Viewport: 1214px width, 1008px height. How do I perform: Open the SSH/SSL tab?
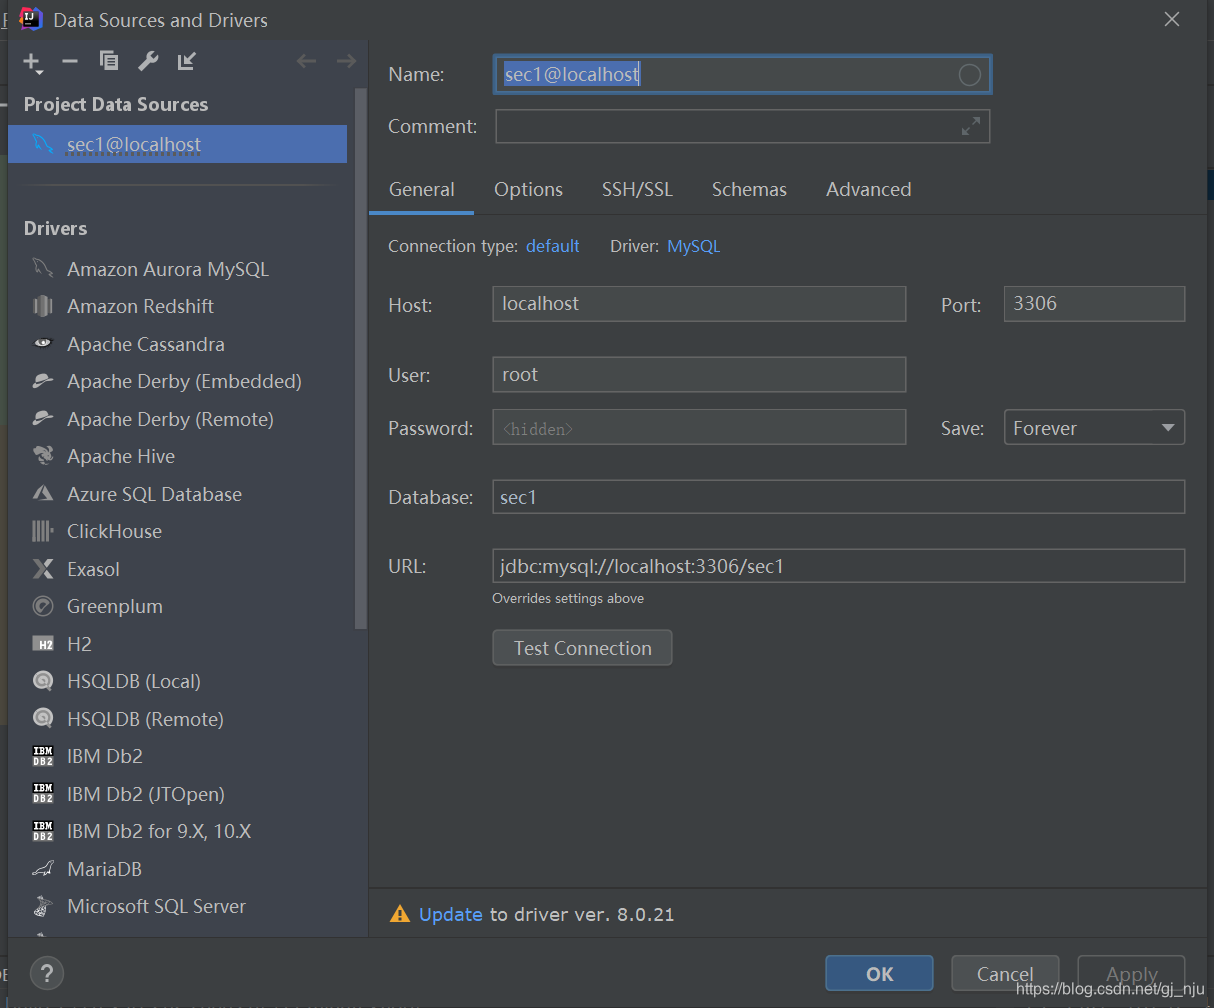coord(637,190)
